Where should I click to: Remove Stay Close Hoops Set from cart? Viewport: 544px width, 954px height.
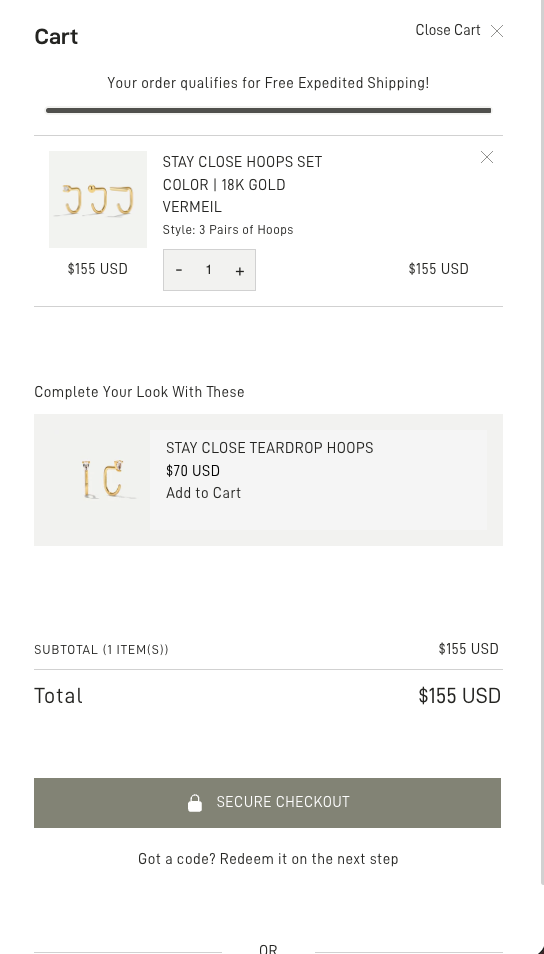click(x=487, y=158)
